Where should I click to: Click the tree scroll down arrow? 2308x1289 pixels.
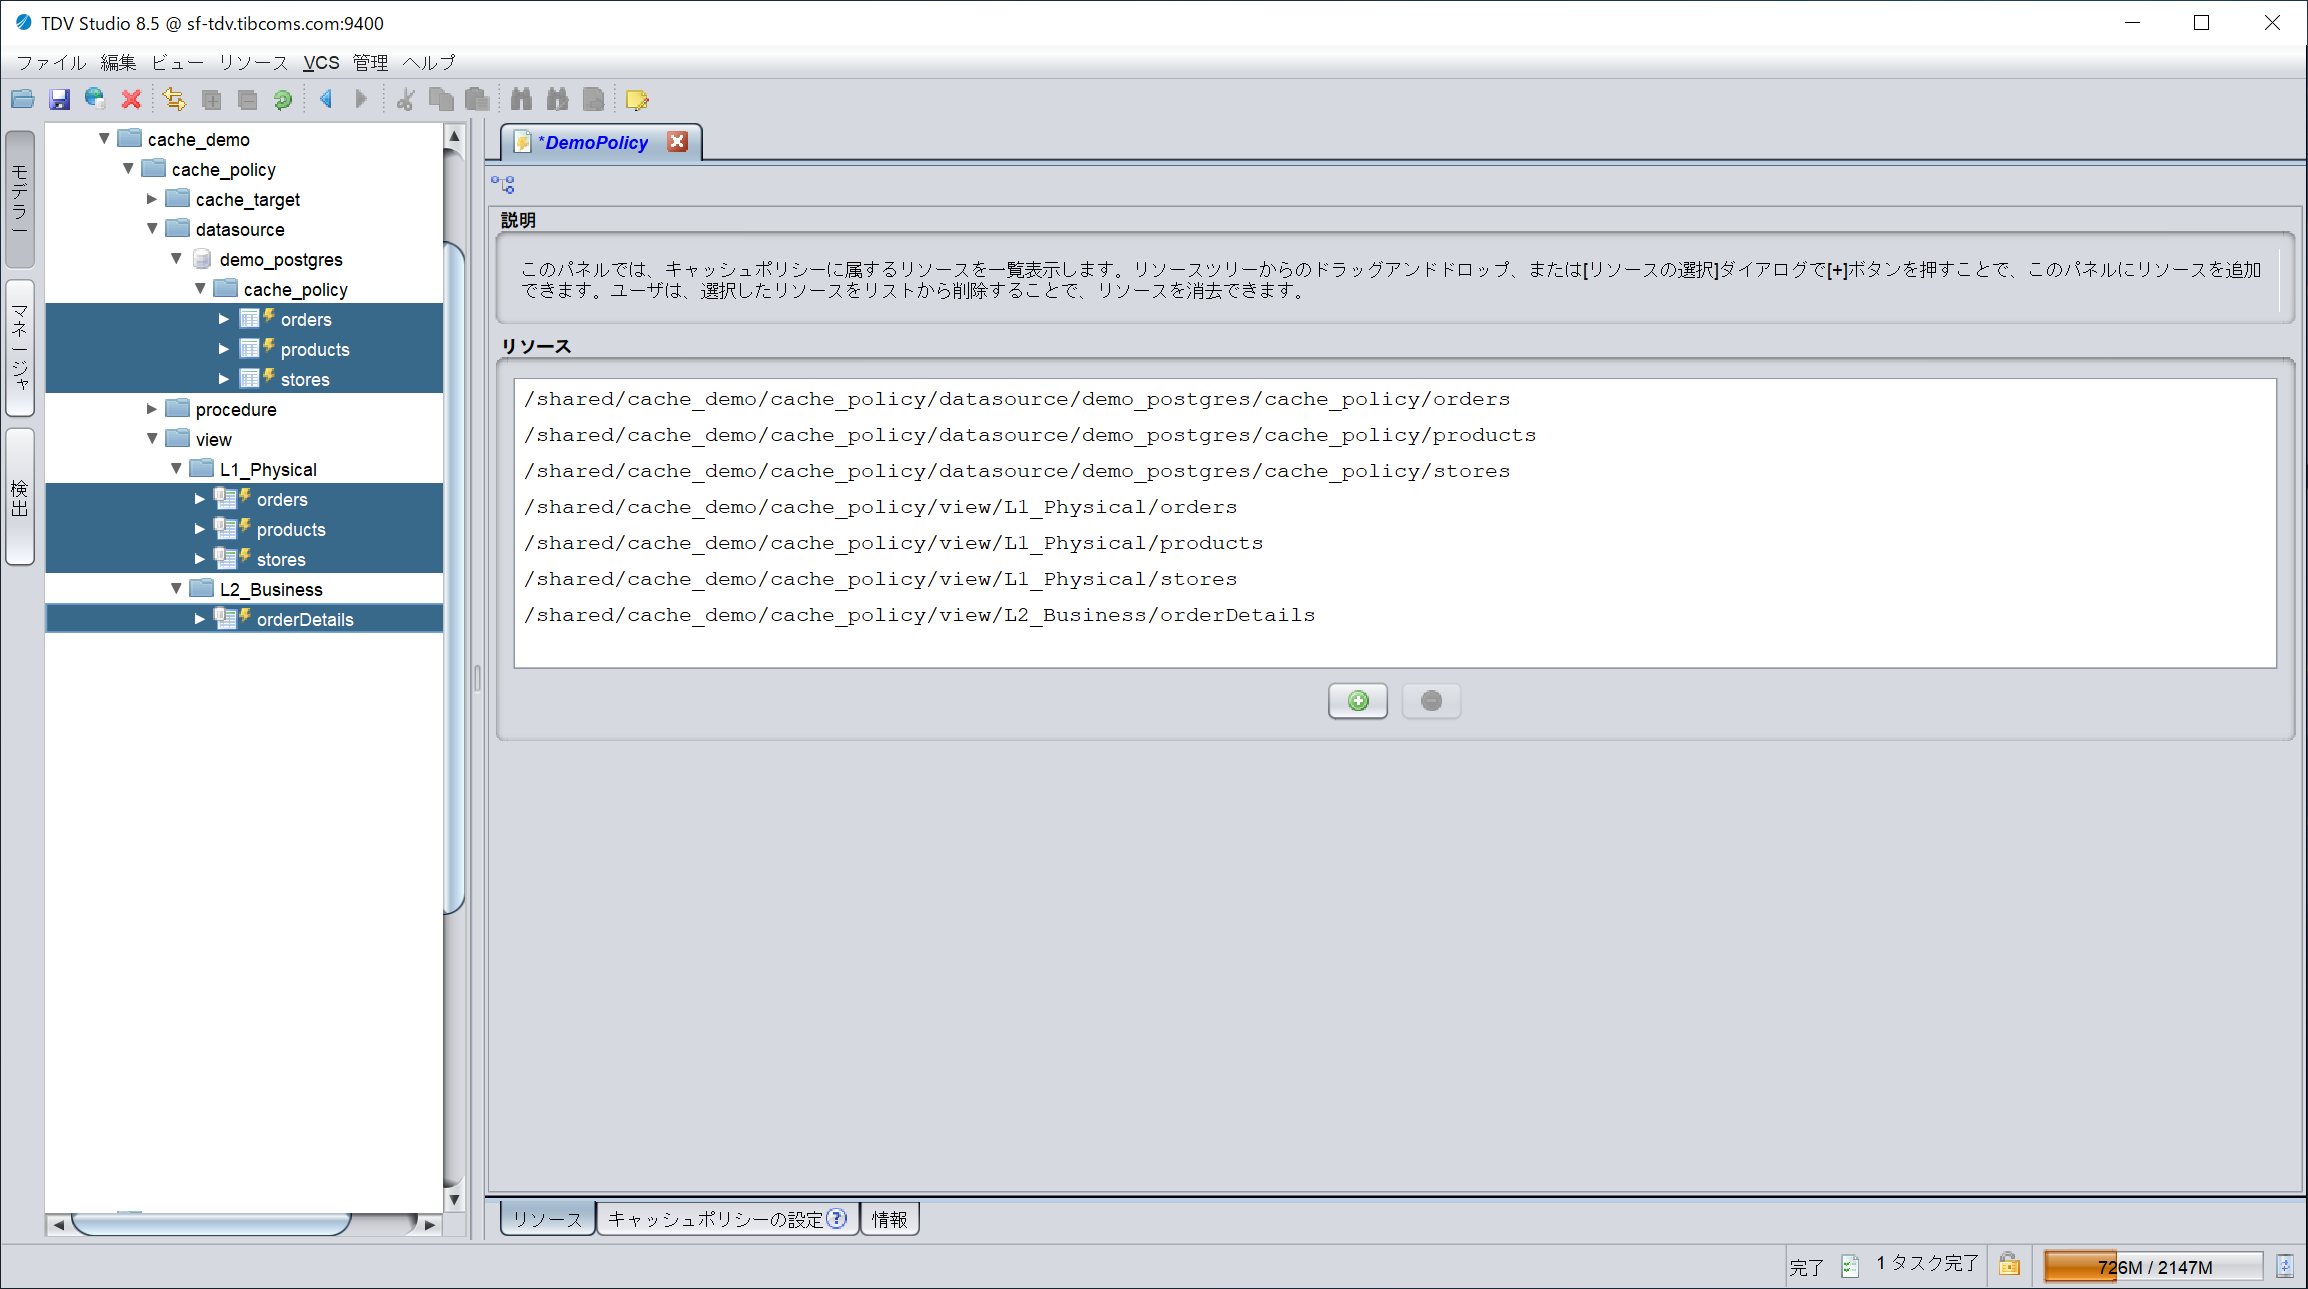(454, 1199)
